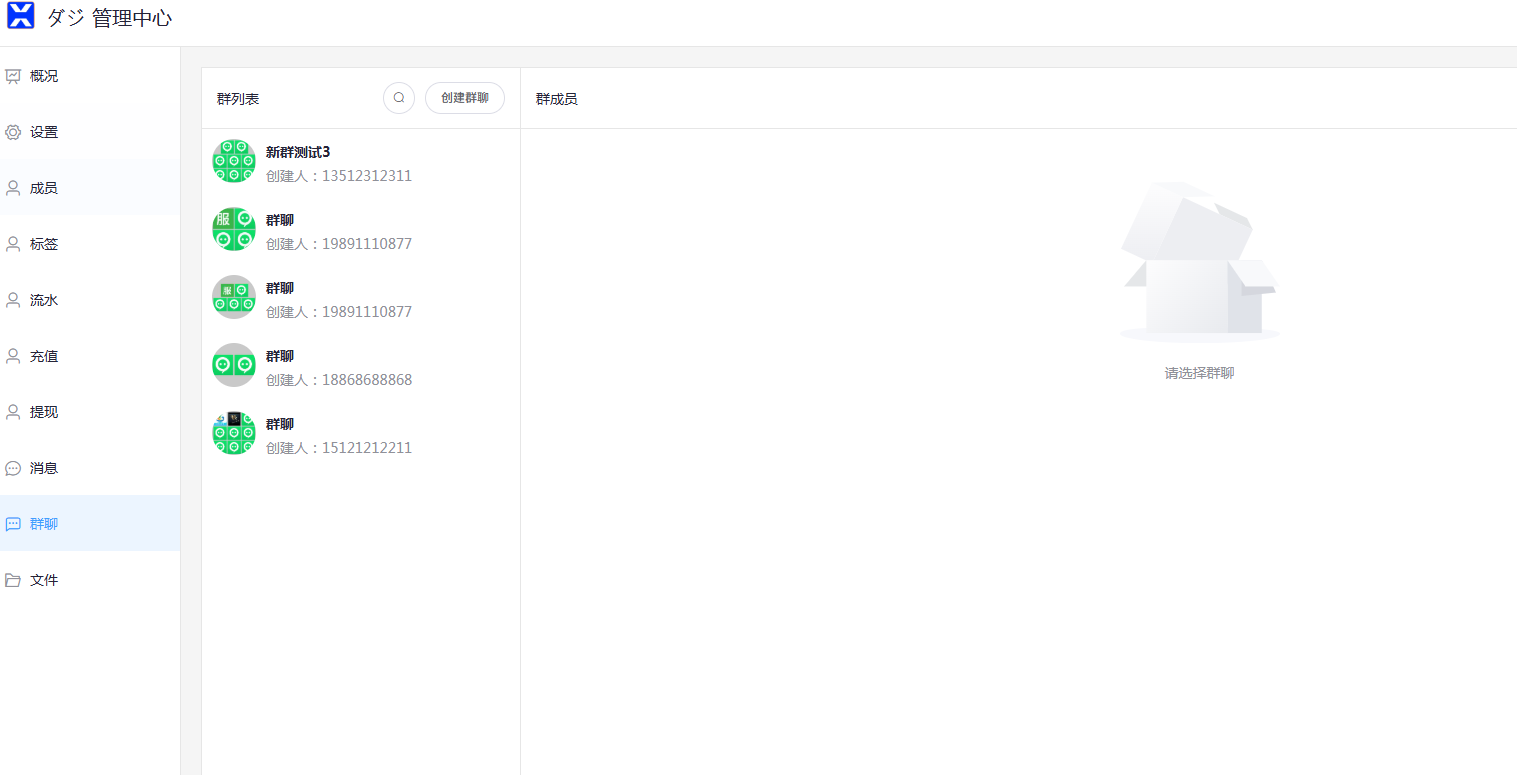Click the 成员 person icon
This screenshot has width=1517, height=775.
(13, 188)
